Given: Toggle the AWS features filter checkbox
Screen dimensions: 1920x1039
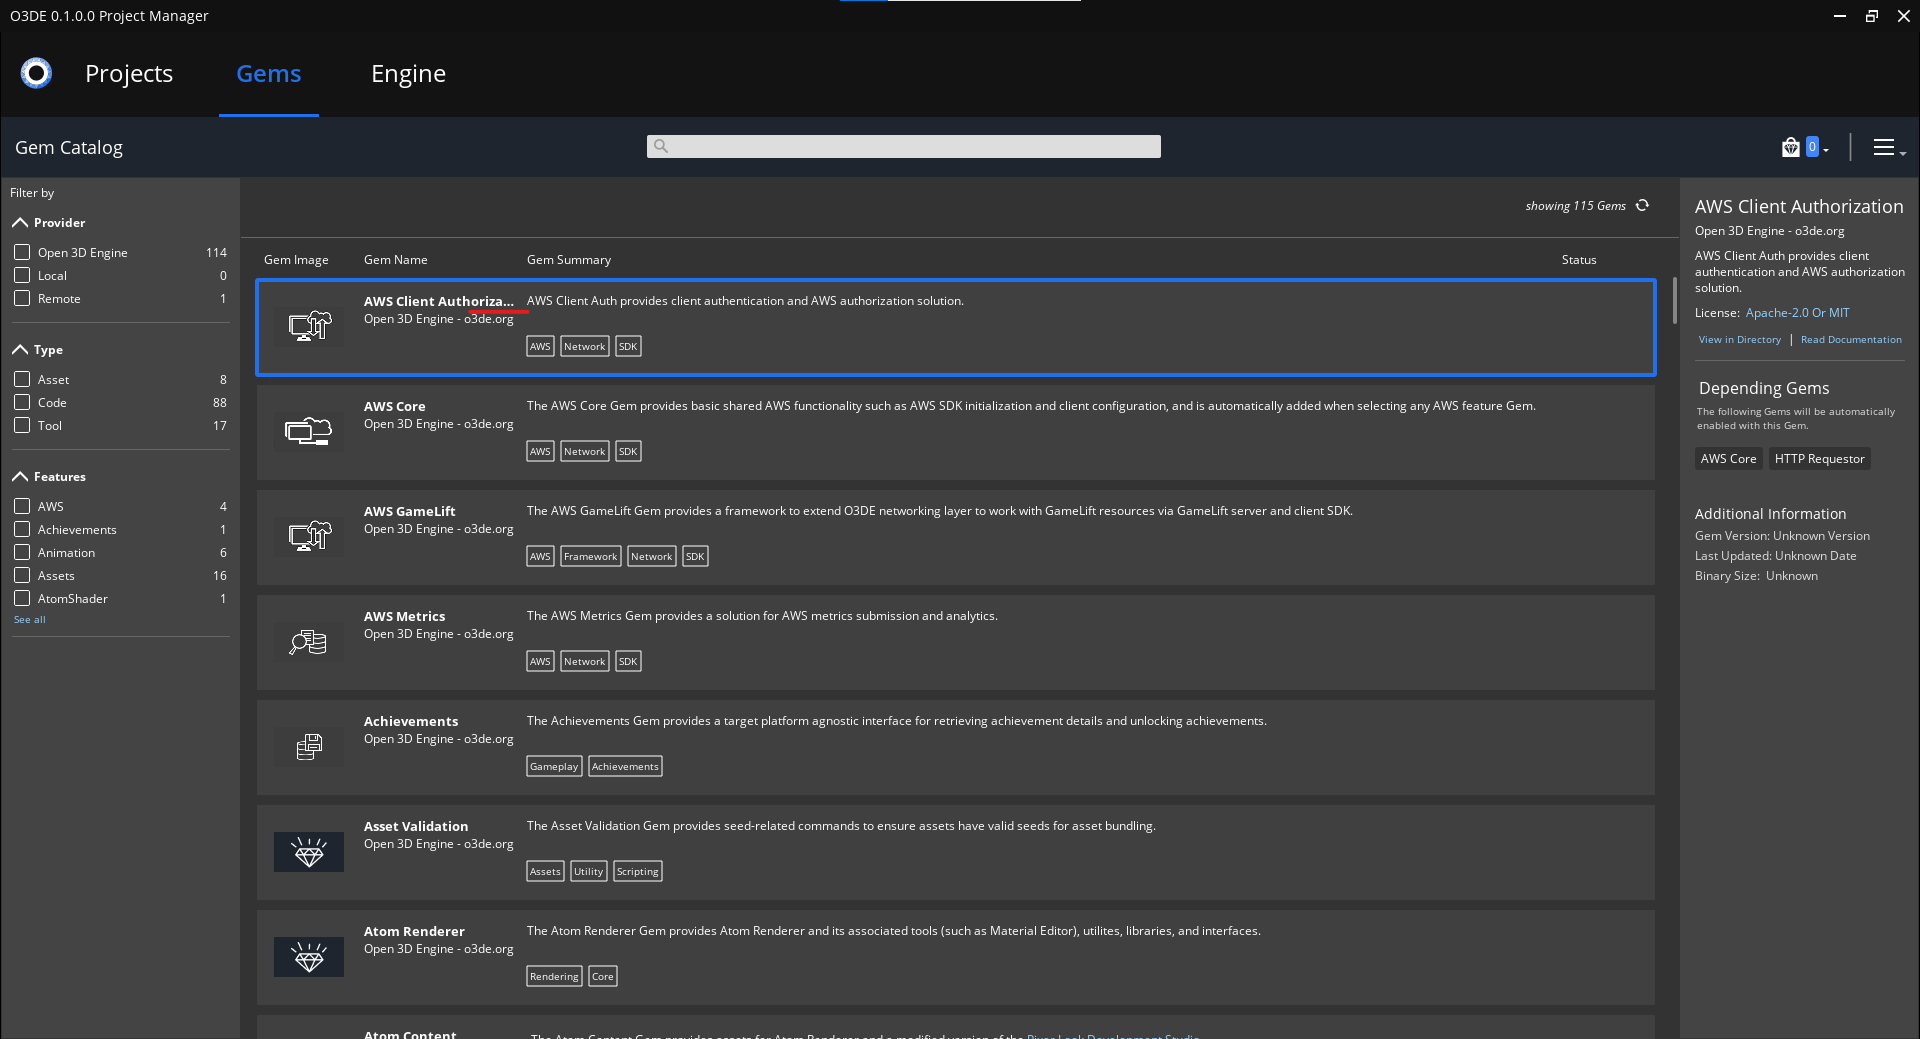Looking at the screenshot, I should 22,506.
